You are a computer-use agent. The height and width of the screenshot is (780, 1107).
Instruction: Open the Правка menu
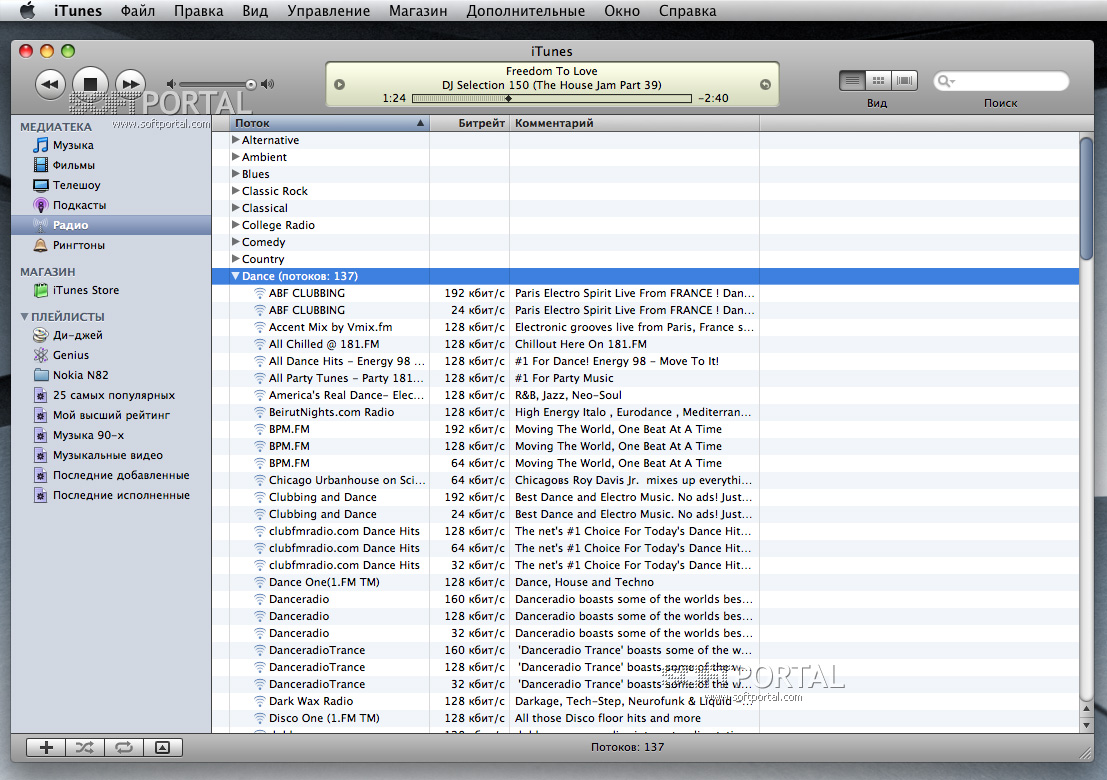coord(198,11)
